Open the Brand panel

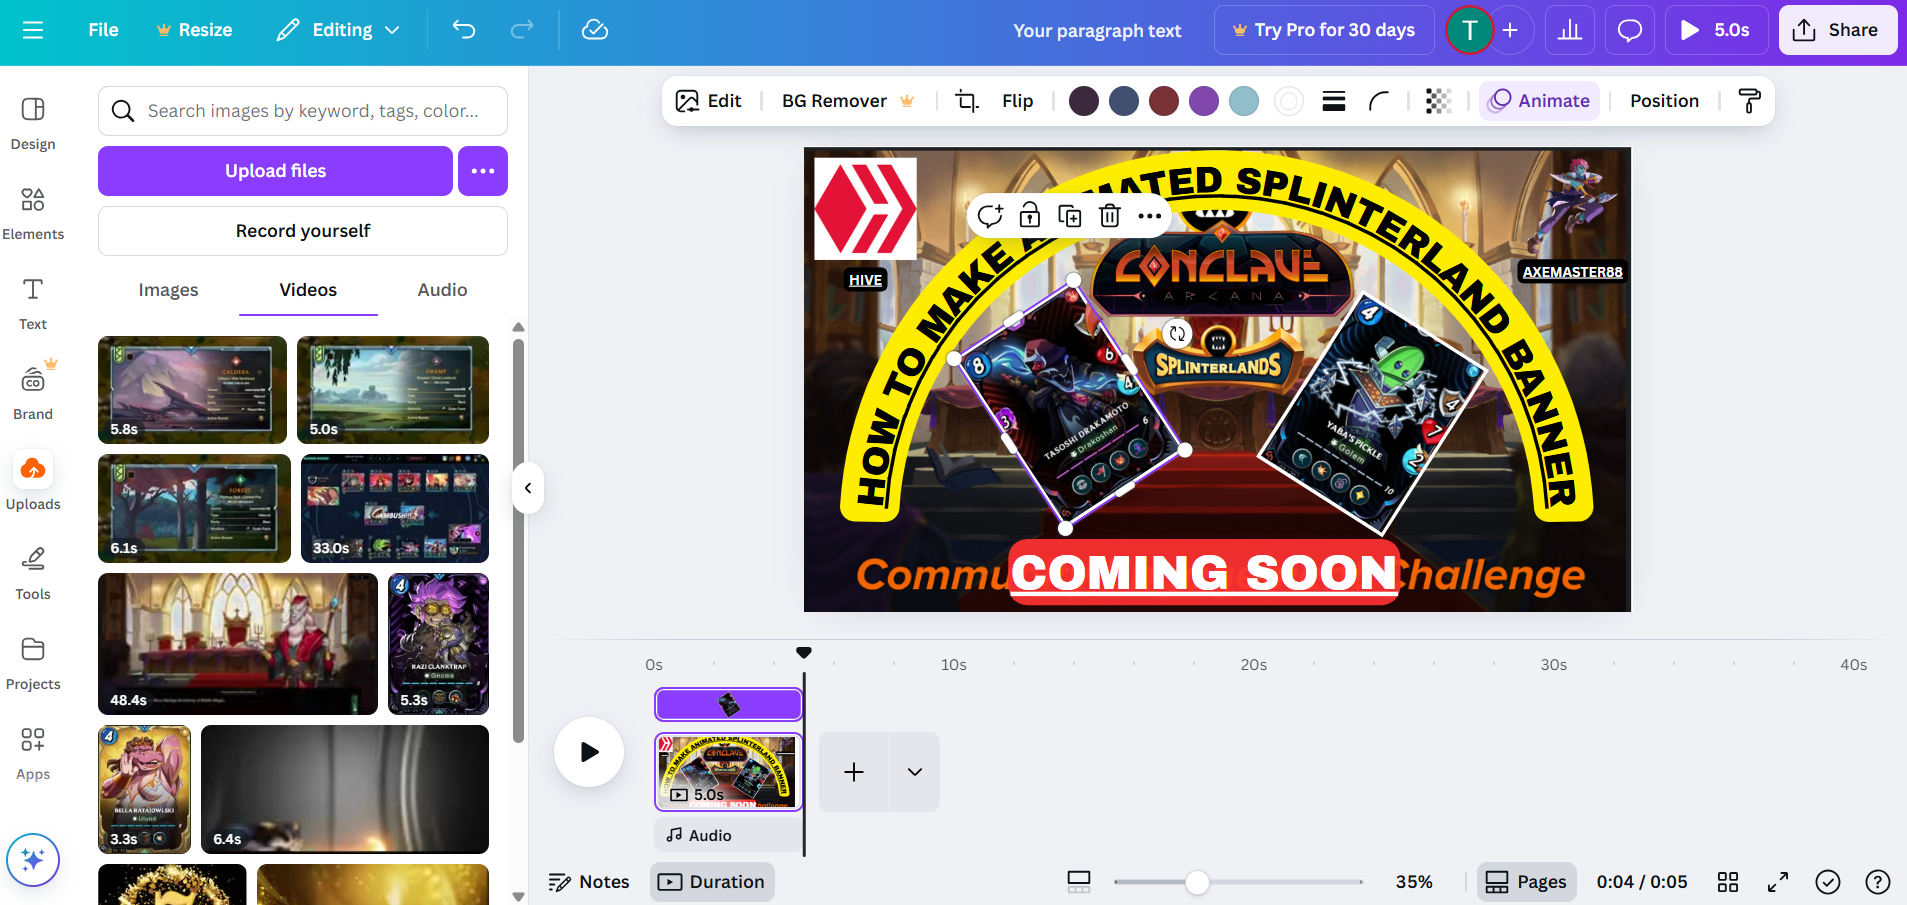(x=33, y=393)
